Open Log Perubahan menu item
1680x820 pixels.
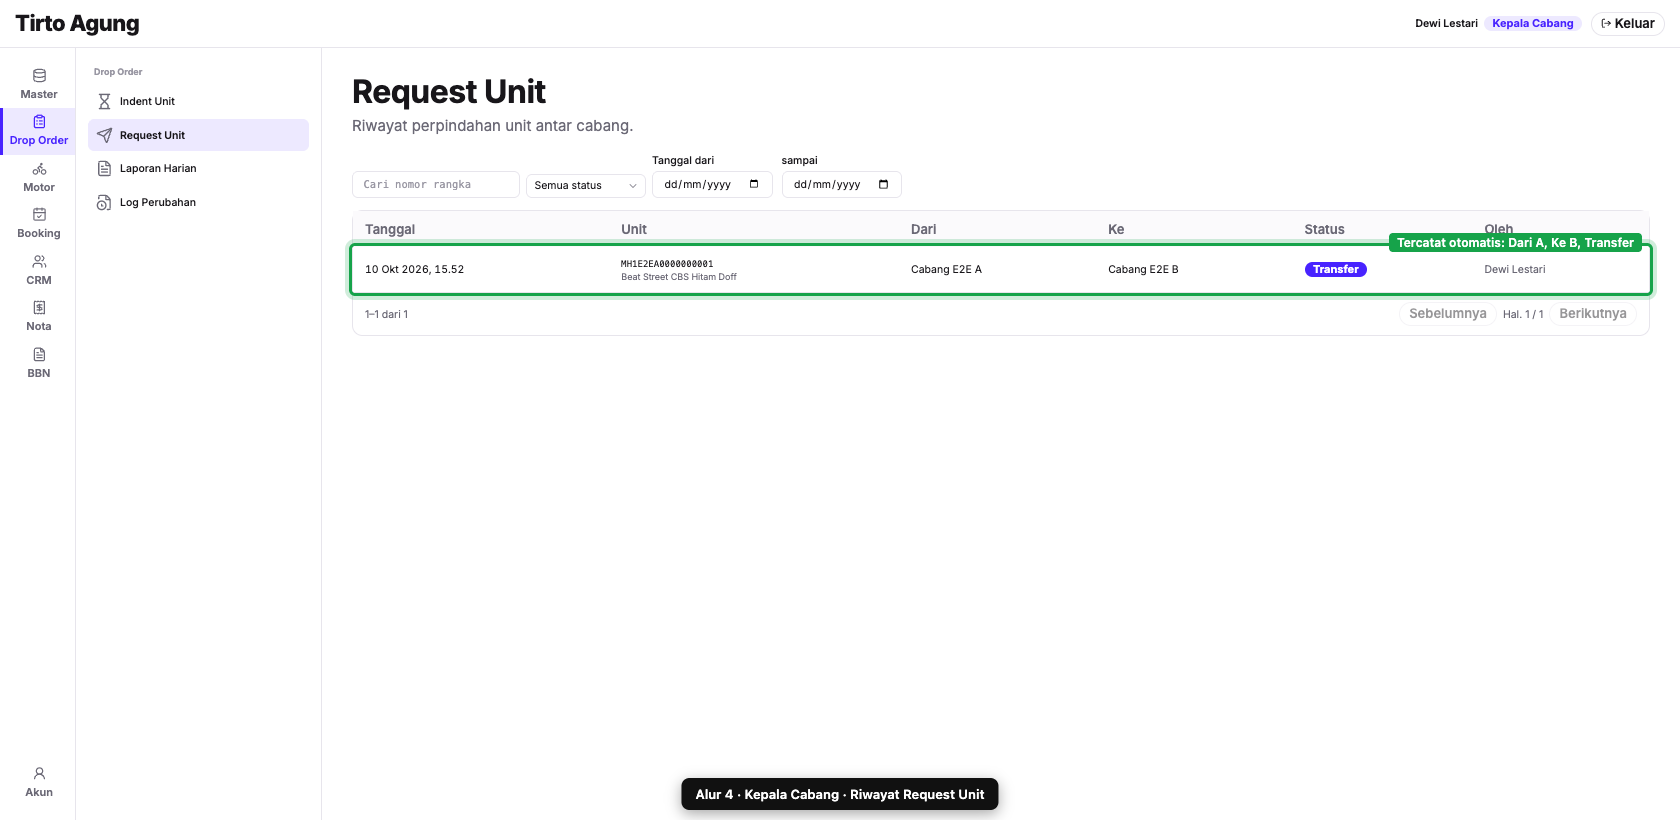(198, 203)
